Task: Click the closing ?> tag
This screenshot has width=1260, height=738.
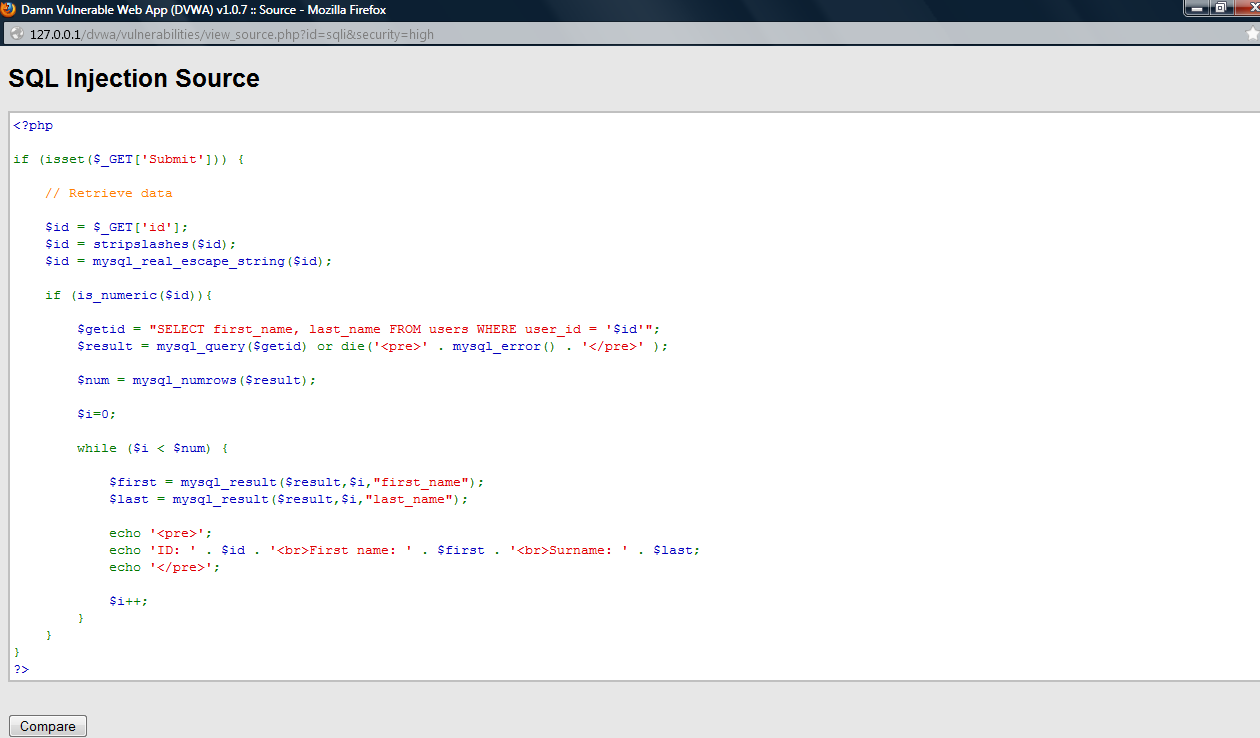Action: click(x=21, y=669)
